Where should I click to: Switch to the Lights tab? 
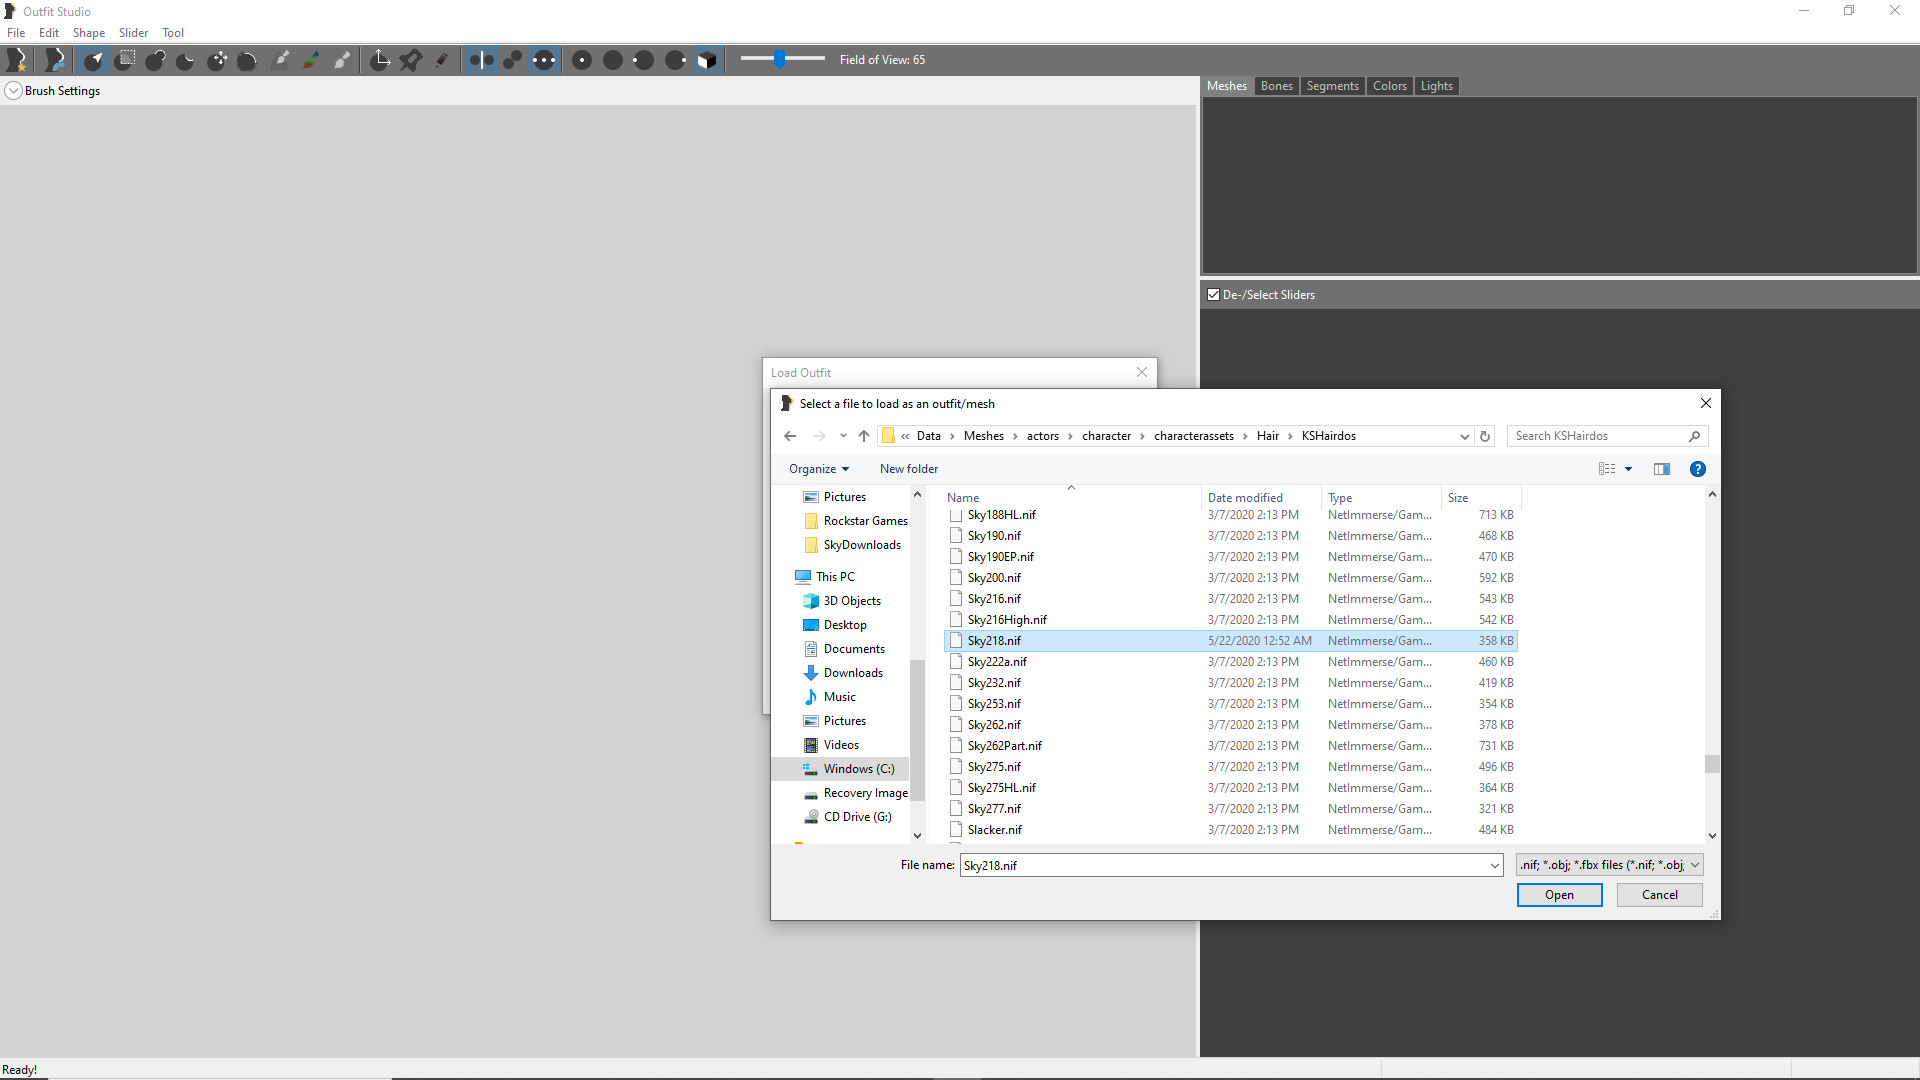(x=1436, y=86)
